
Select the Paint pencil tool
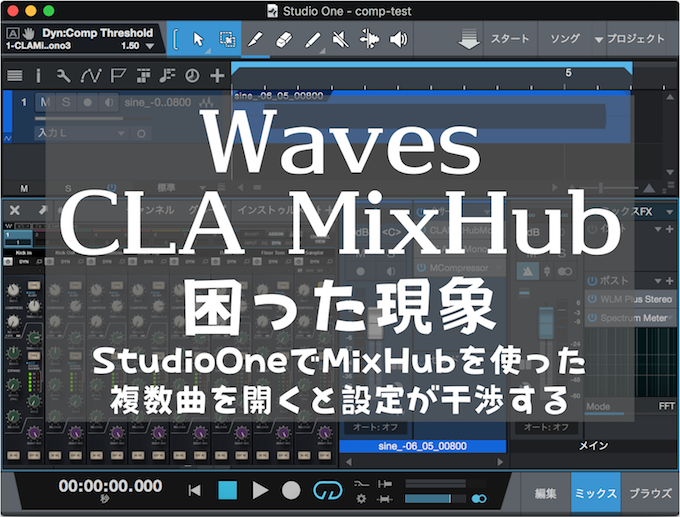pos(313,39)
